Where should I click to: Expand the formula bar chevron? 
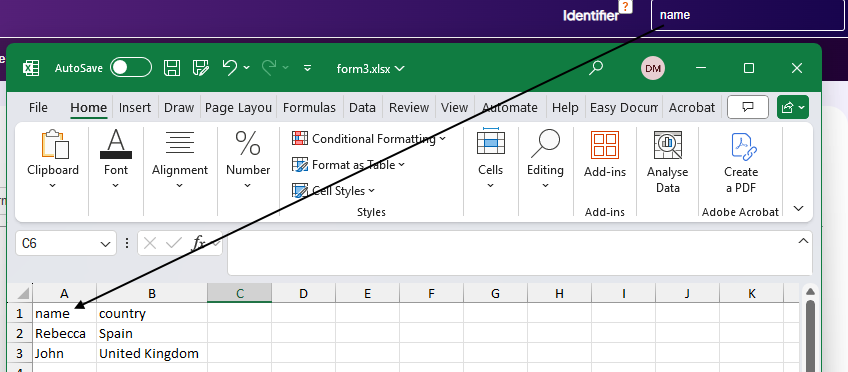(x=804, y=241)
